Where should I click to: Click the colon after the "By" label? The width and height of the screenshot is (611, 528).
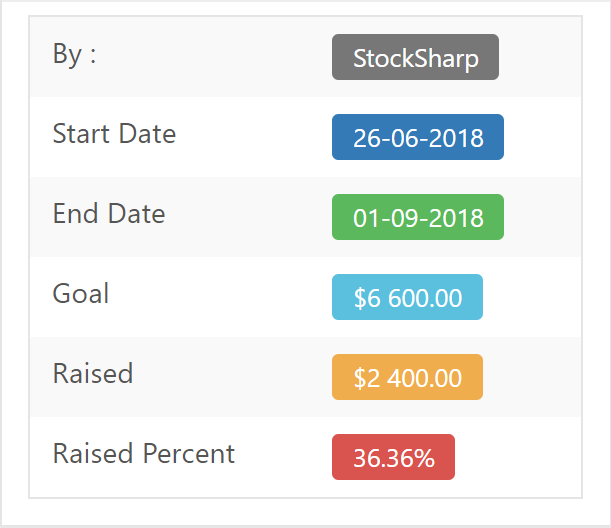point(93,56)
